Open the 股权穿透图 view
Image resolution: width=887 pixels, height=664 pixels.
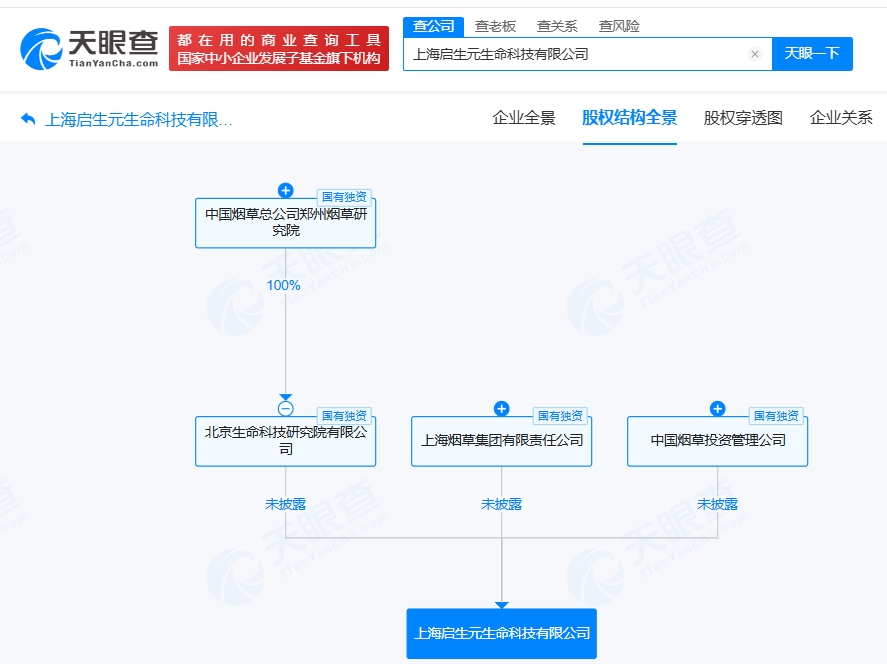(744, 118)
